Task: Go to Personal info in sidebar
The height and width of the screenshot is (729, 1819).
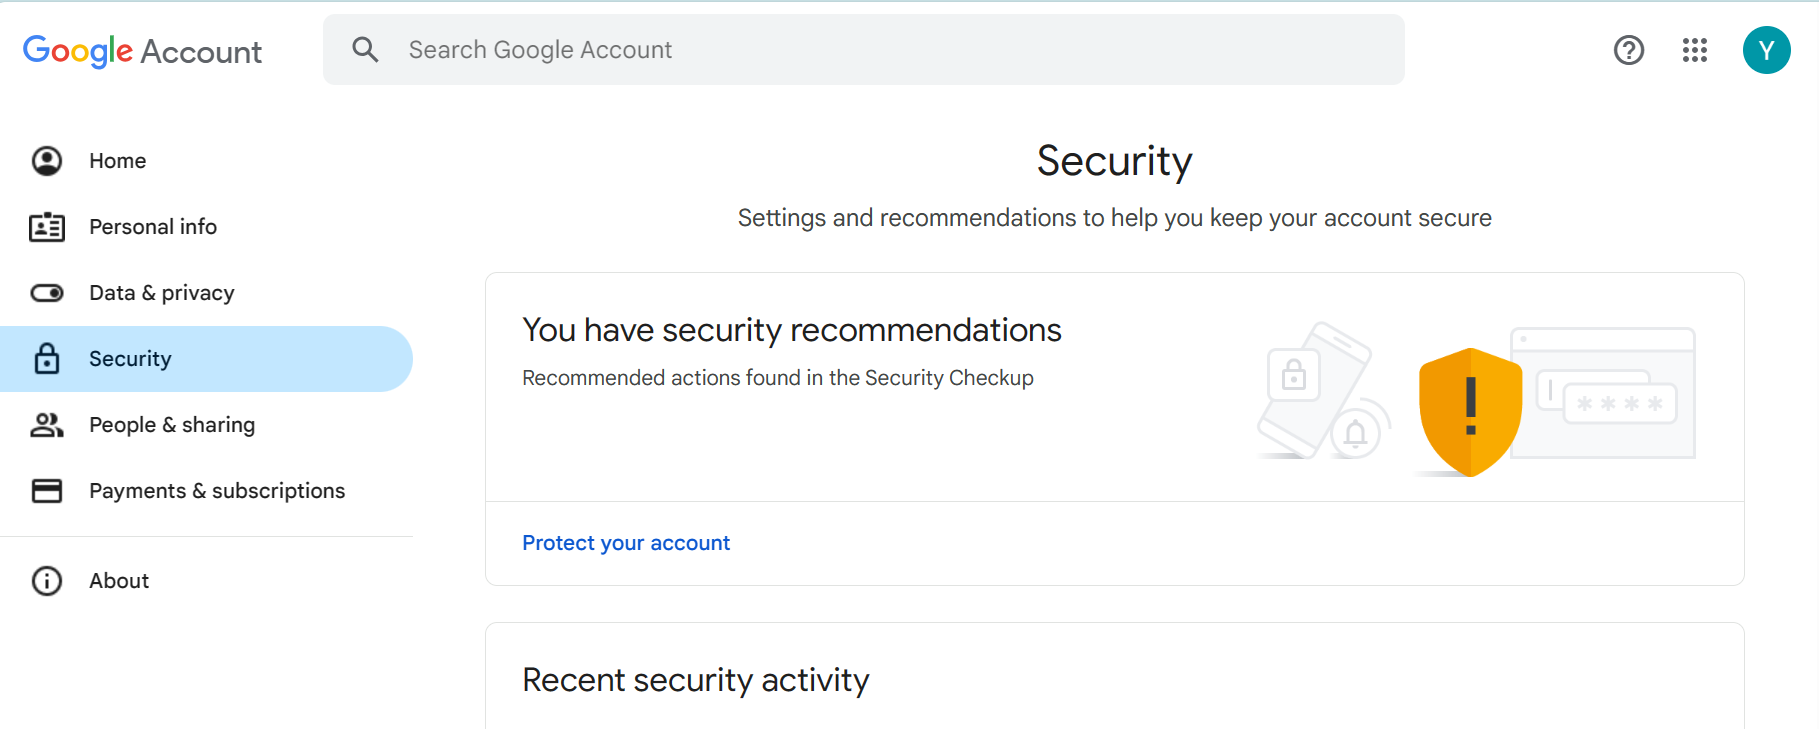Action: (x=153, y=227)
